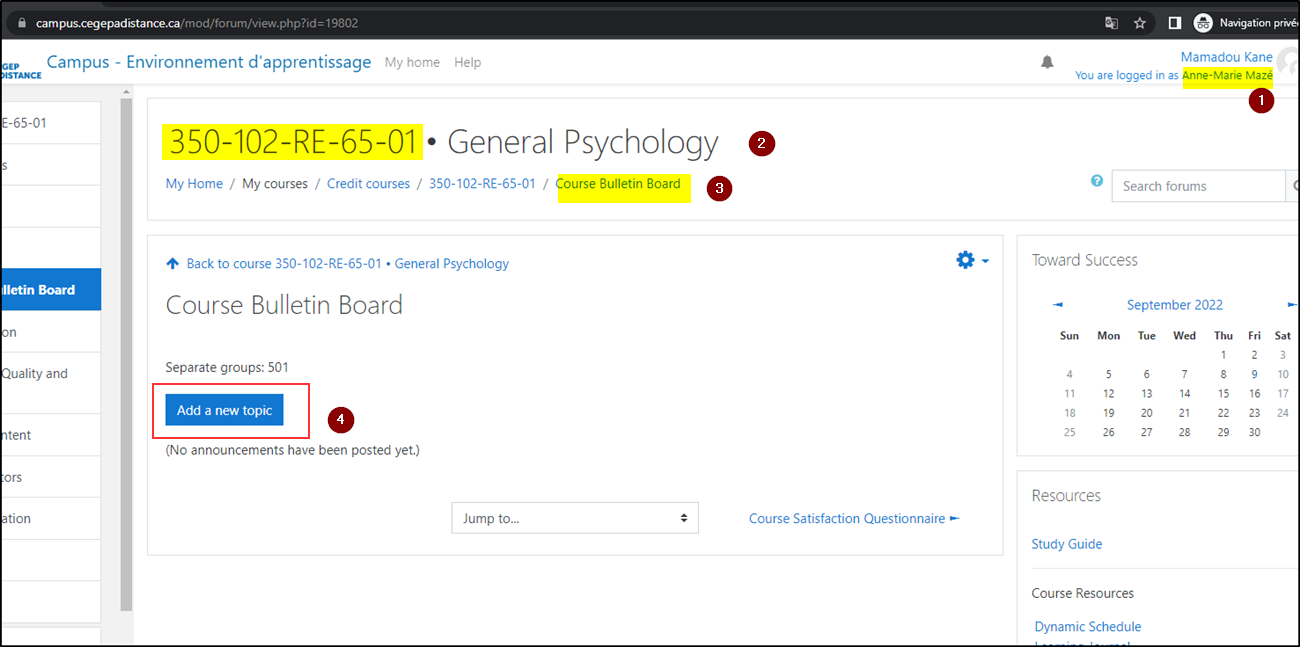Open My home in top navigation
This screenshot has width=1300, height=647.
pyautogui.click(x=412, y=62)
